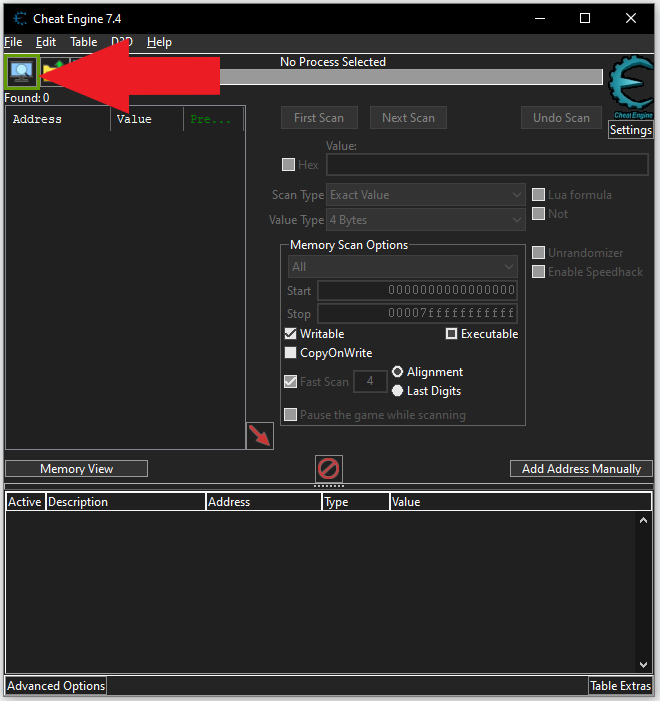The image size is (660, 701).
Task: Uncheck the Writable checkbox
Action: [x=291, y=334]
